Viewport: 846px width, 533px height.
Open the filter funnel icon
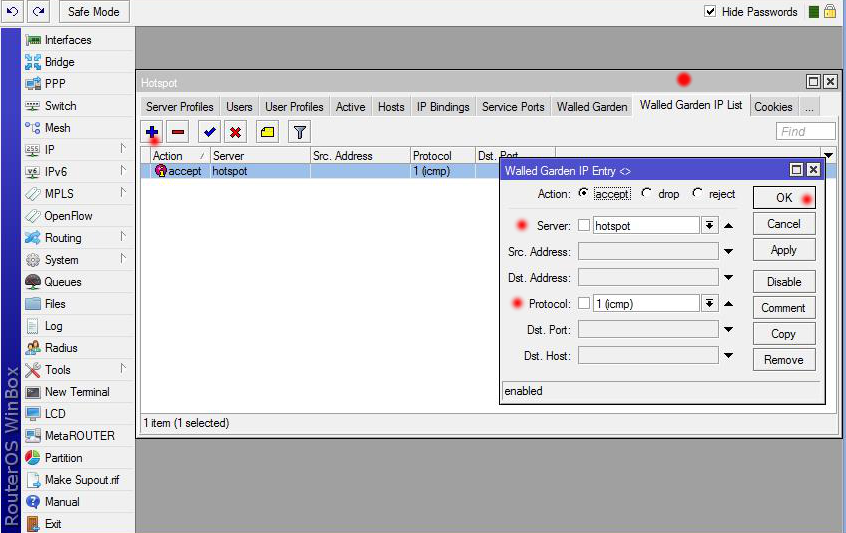click(x=299, y=131)
